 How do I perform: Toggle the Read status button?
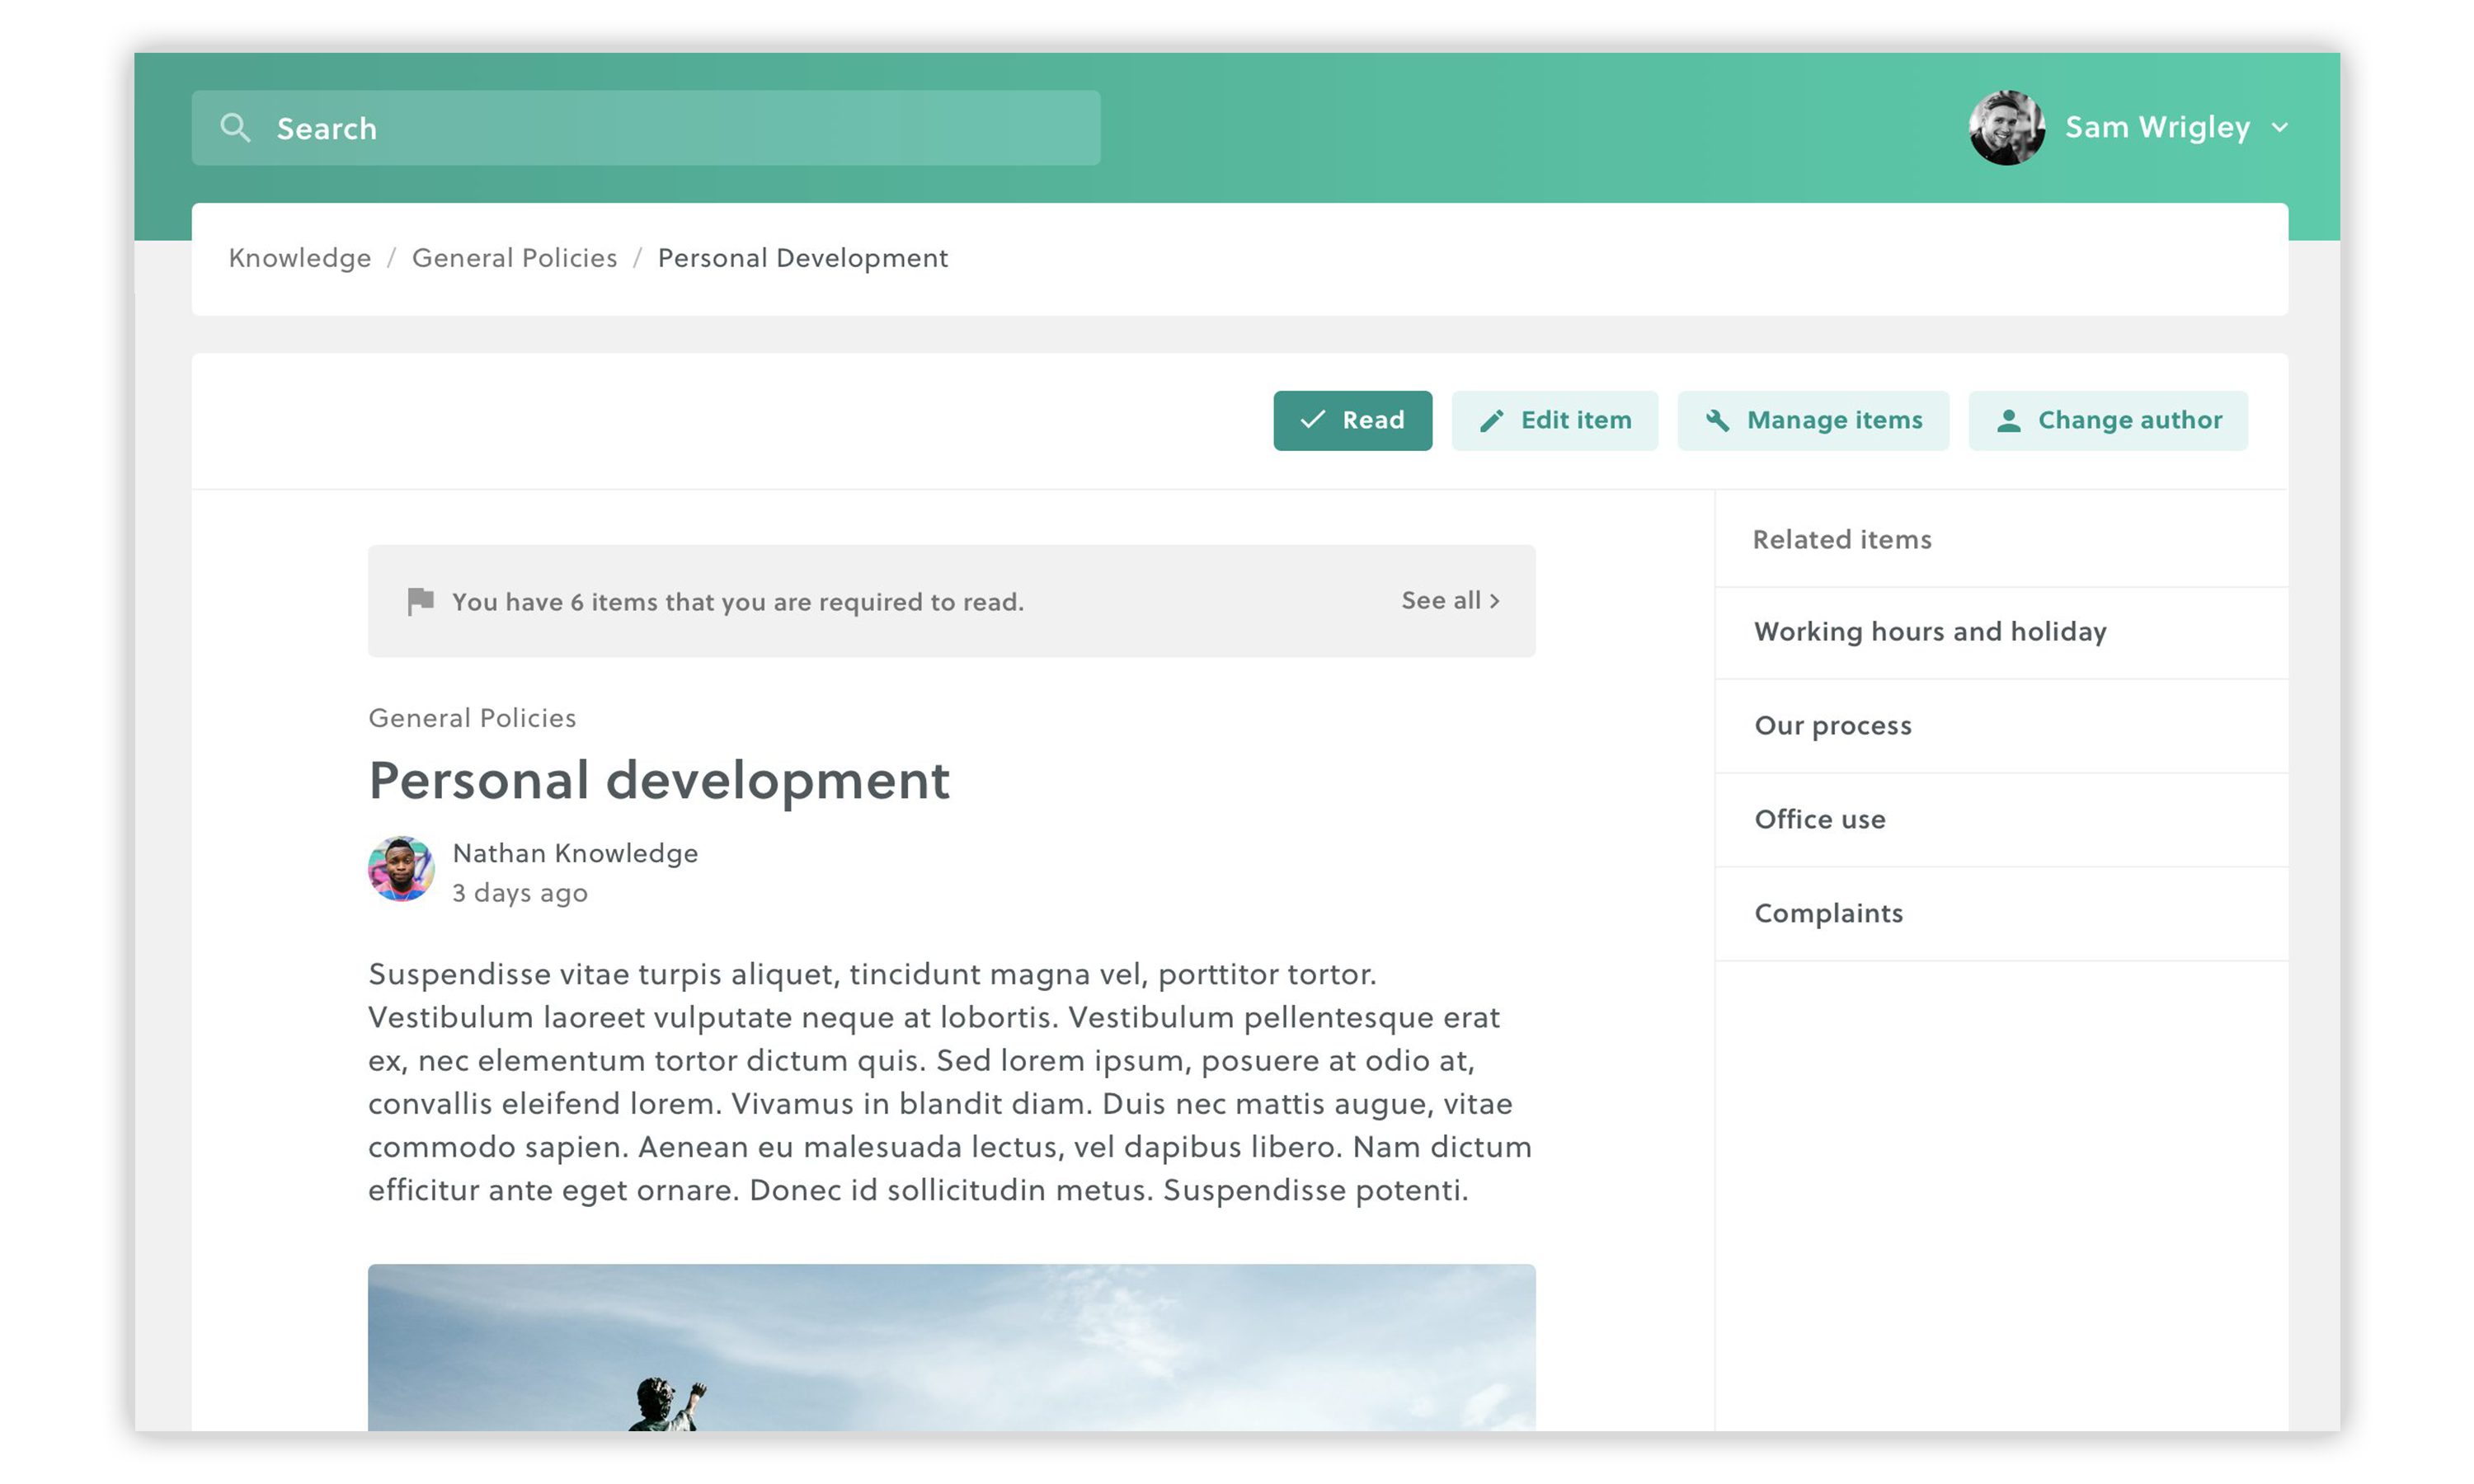point(1352,421)
